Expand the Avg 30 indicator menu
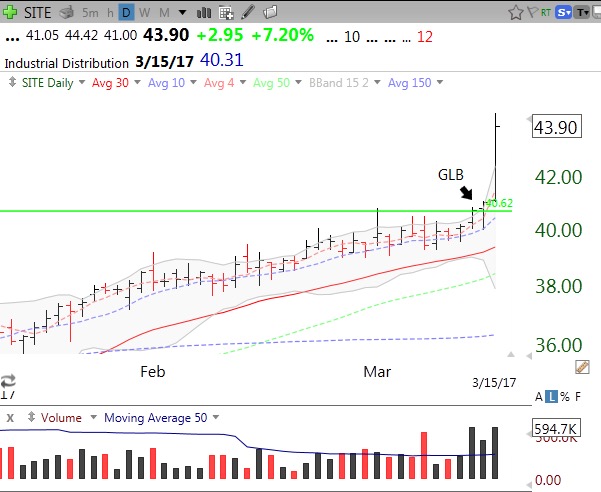Screen dimensions: 601x492 click(137, 82)
